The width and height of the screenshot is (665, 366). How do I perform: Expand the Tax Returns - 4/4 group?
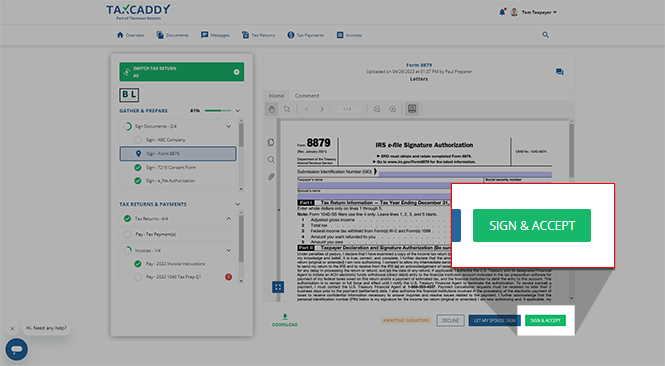click(229, 219)
